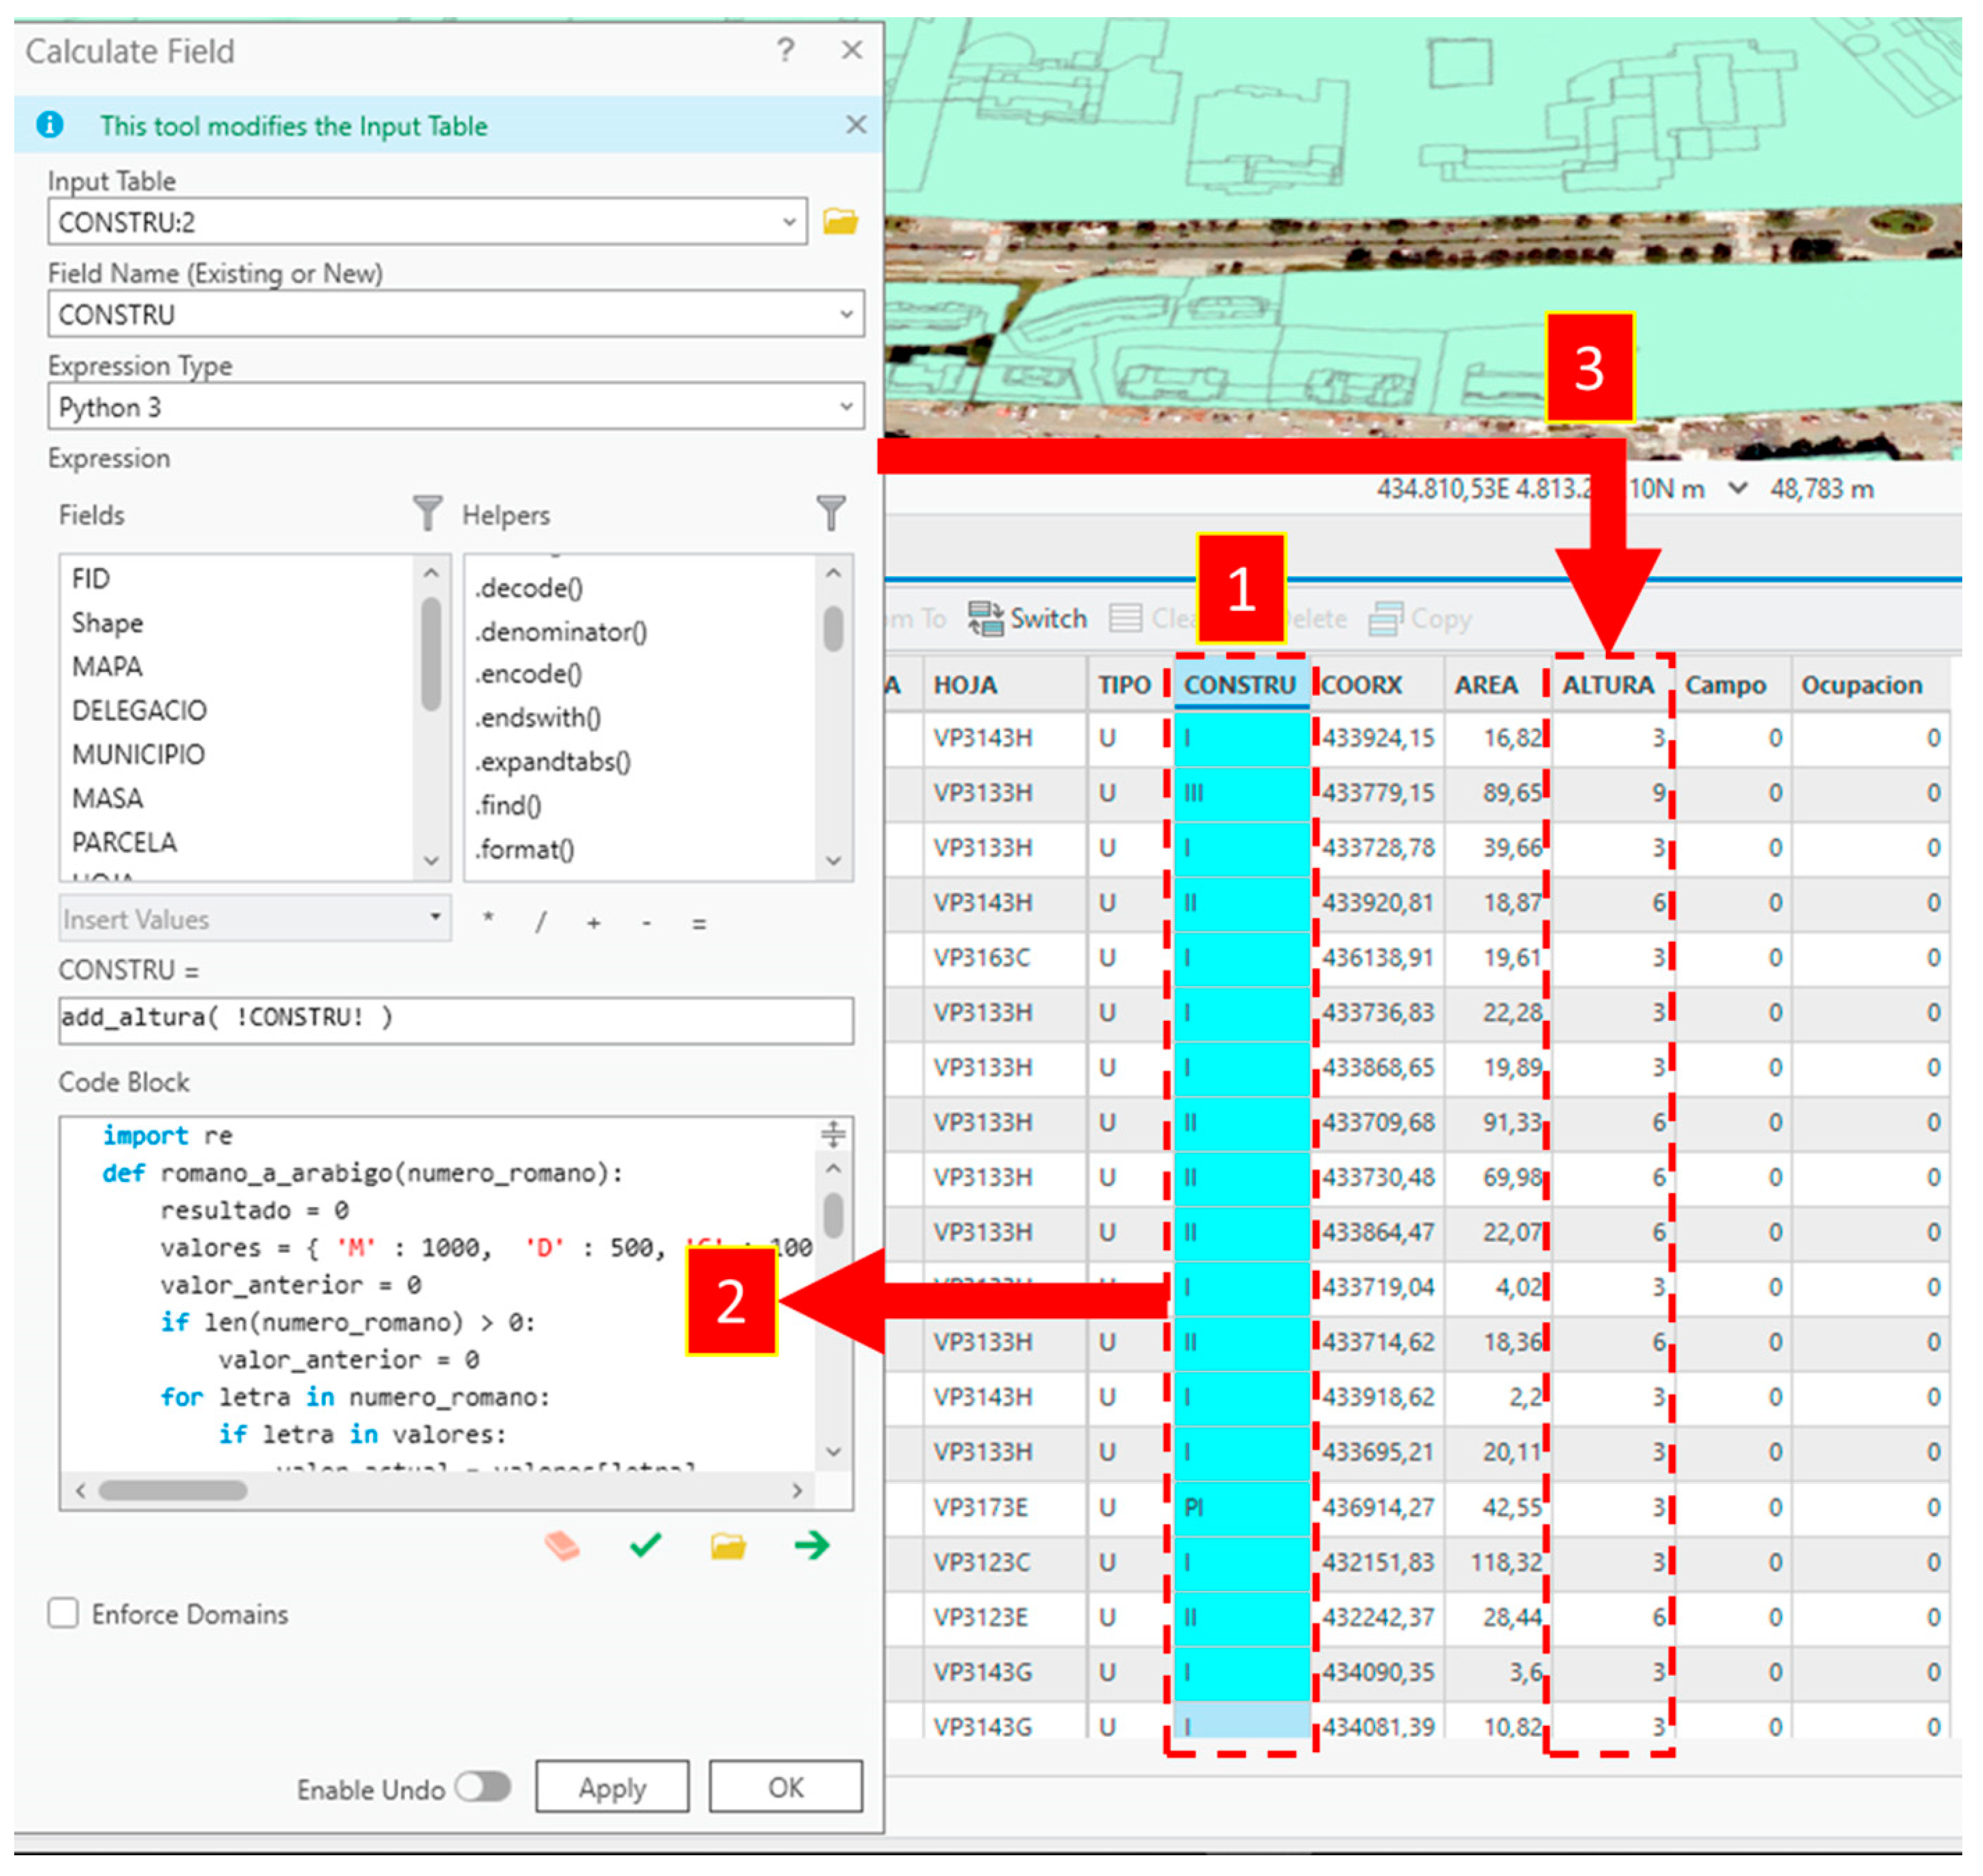Image resolution: width=1983 pixels, height=1876 pixels.
Task: Expand the Field Name dropdown
Action: [846, 315]
